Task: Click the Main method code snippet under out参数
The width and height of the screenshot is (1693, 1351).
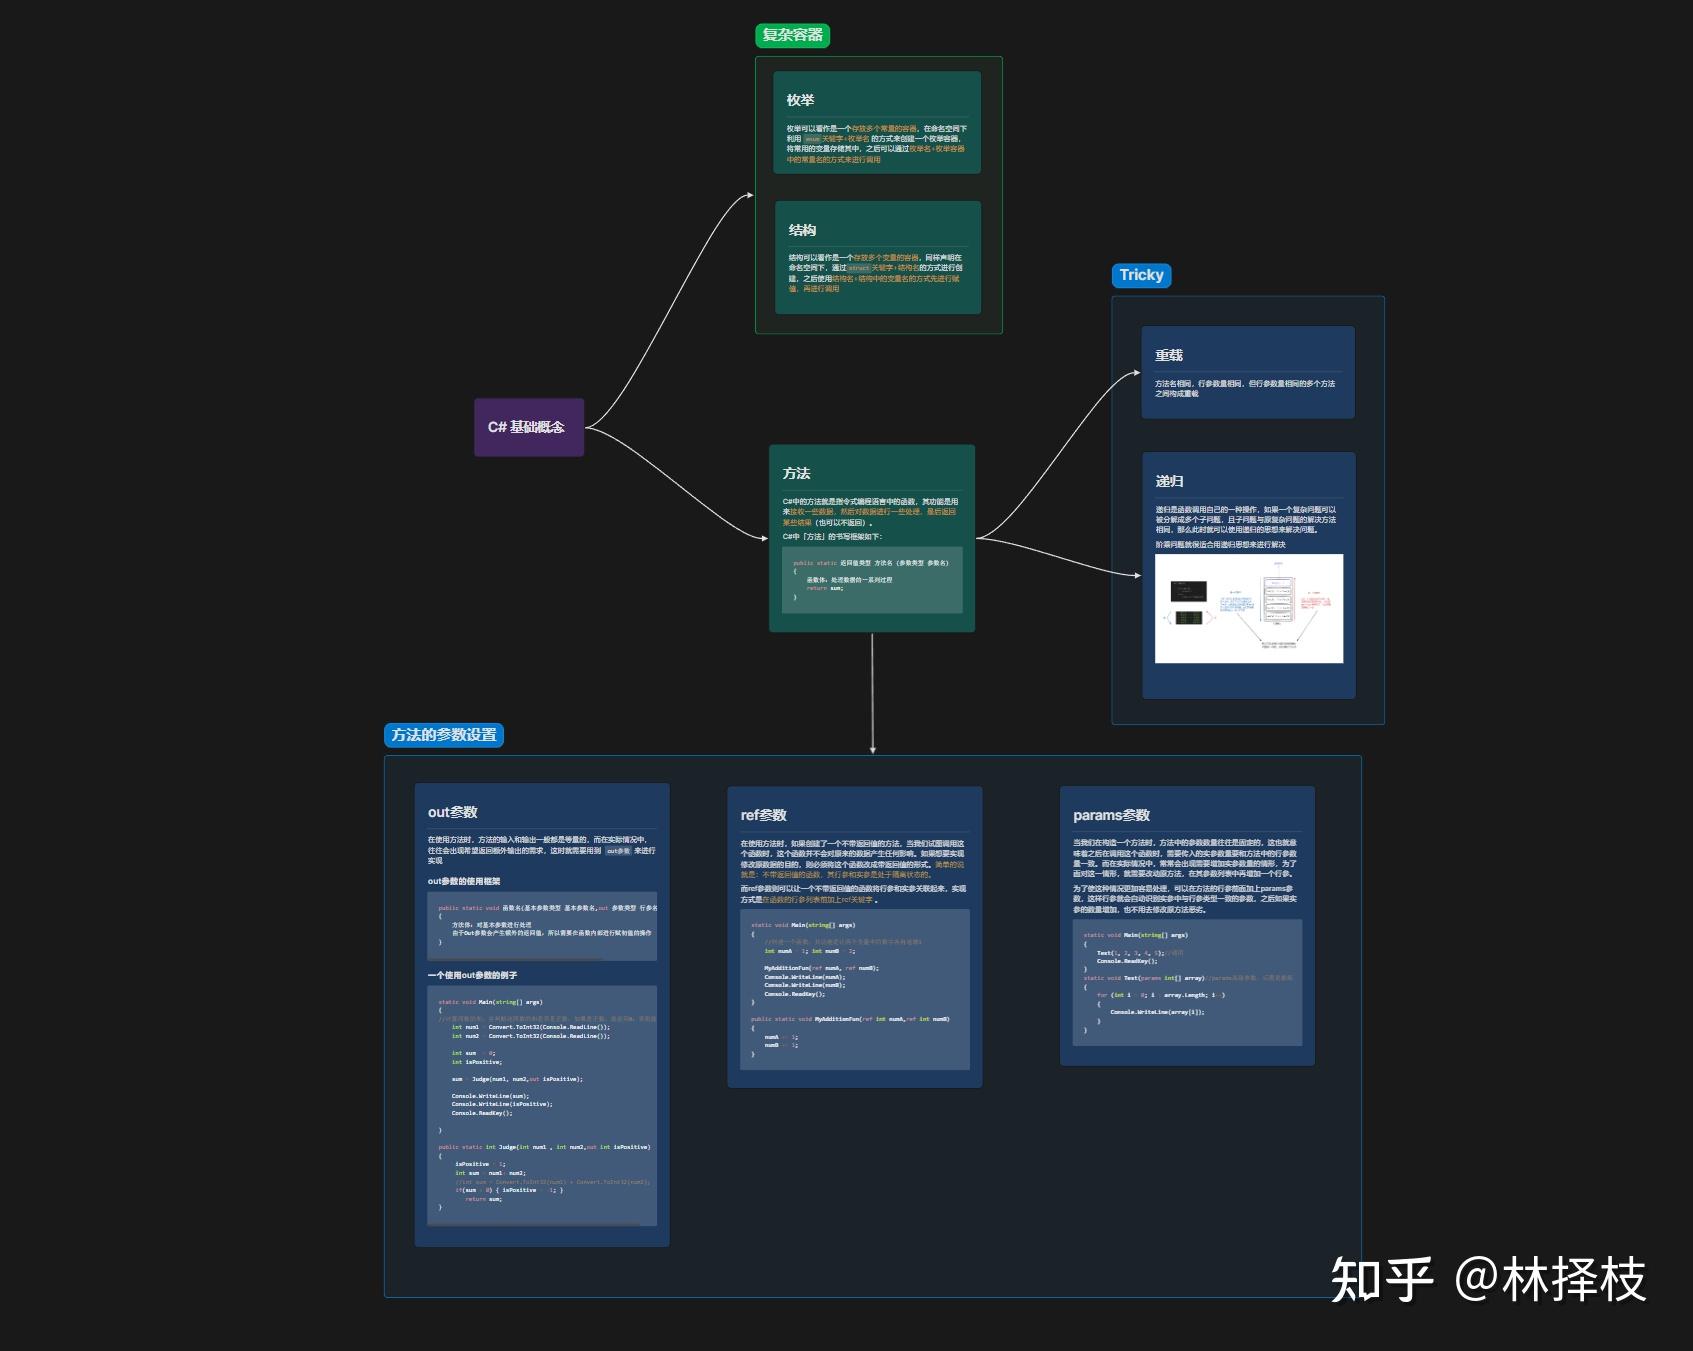Action: pos(545,1065)
